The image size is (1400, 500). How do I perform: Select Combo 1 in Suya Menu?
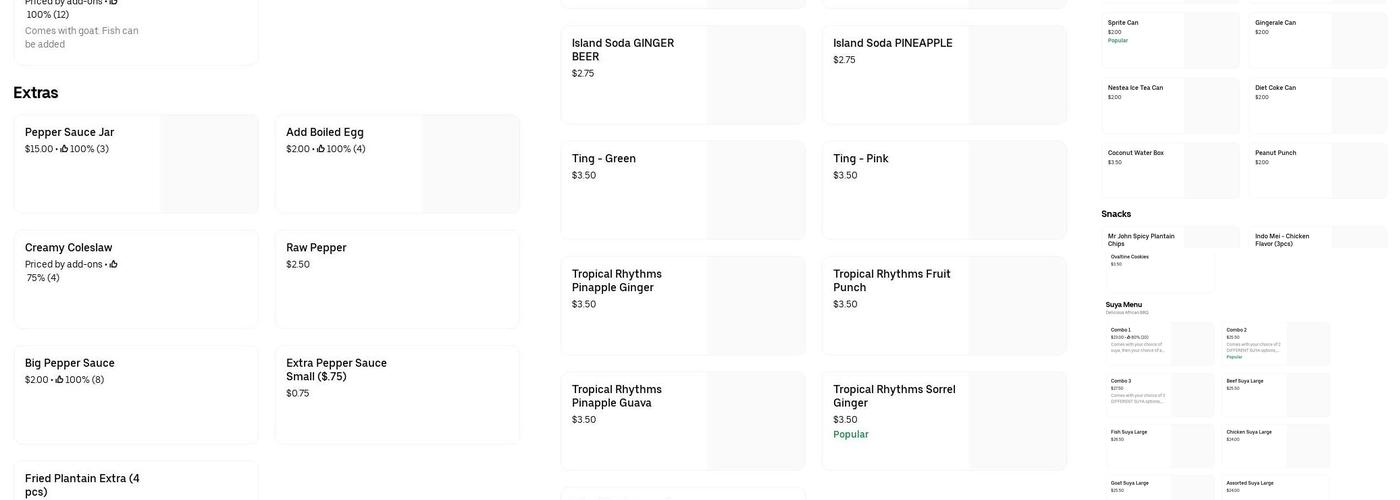coord(1159,343)
